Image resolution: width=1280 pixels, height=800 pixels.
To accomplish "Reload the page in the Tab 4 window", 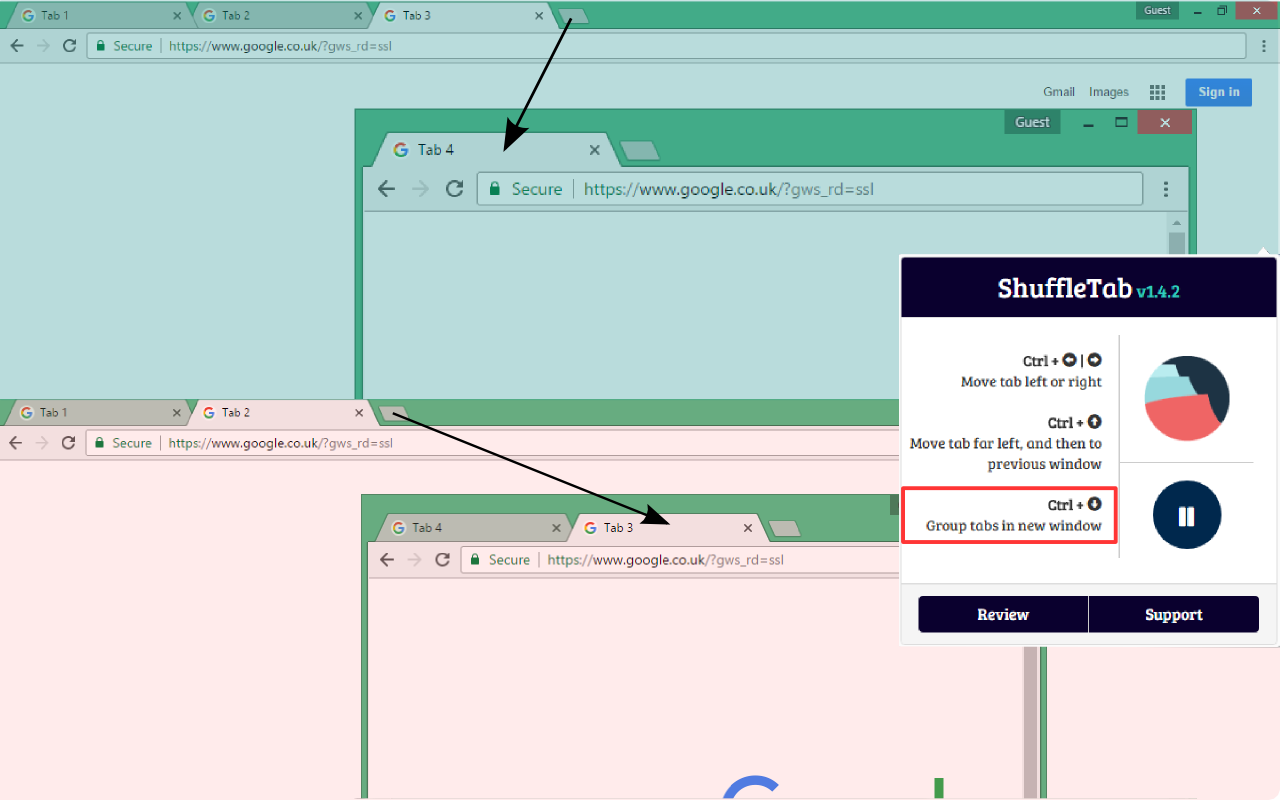I will 455,188.
